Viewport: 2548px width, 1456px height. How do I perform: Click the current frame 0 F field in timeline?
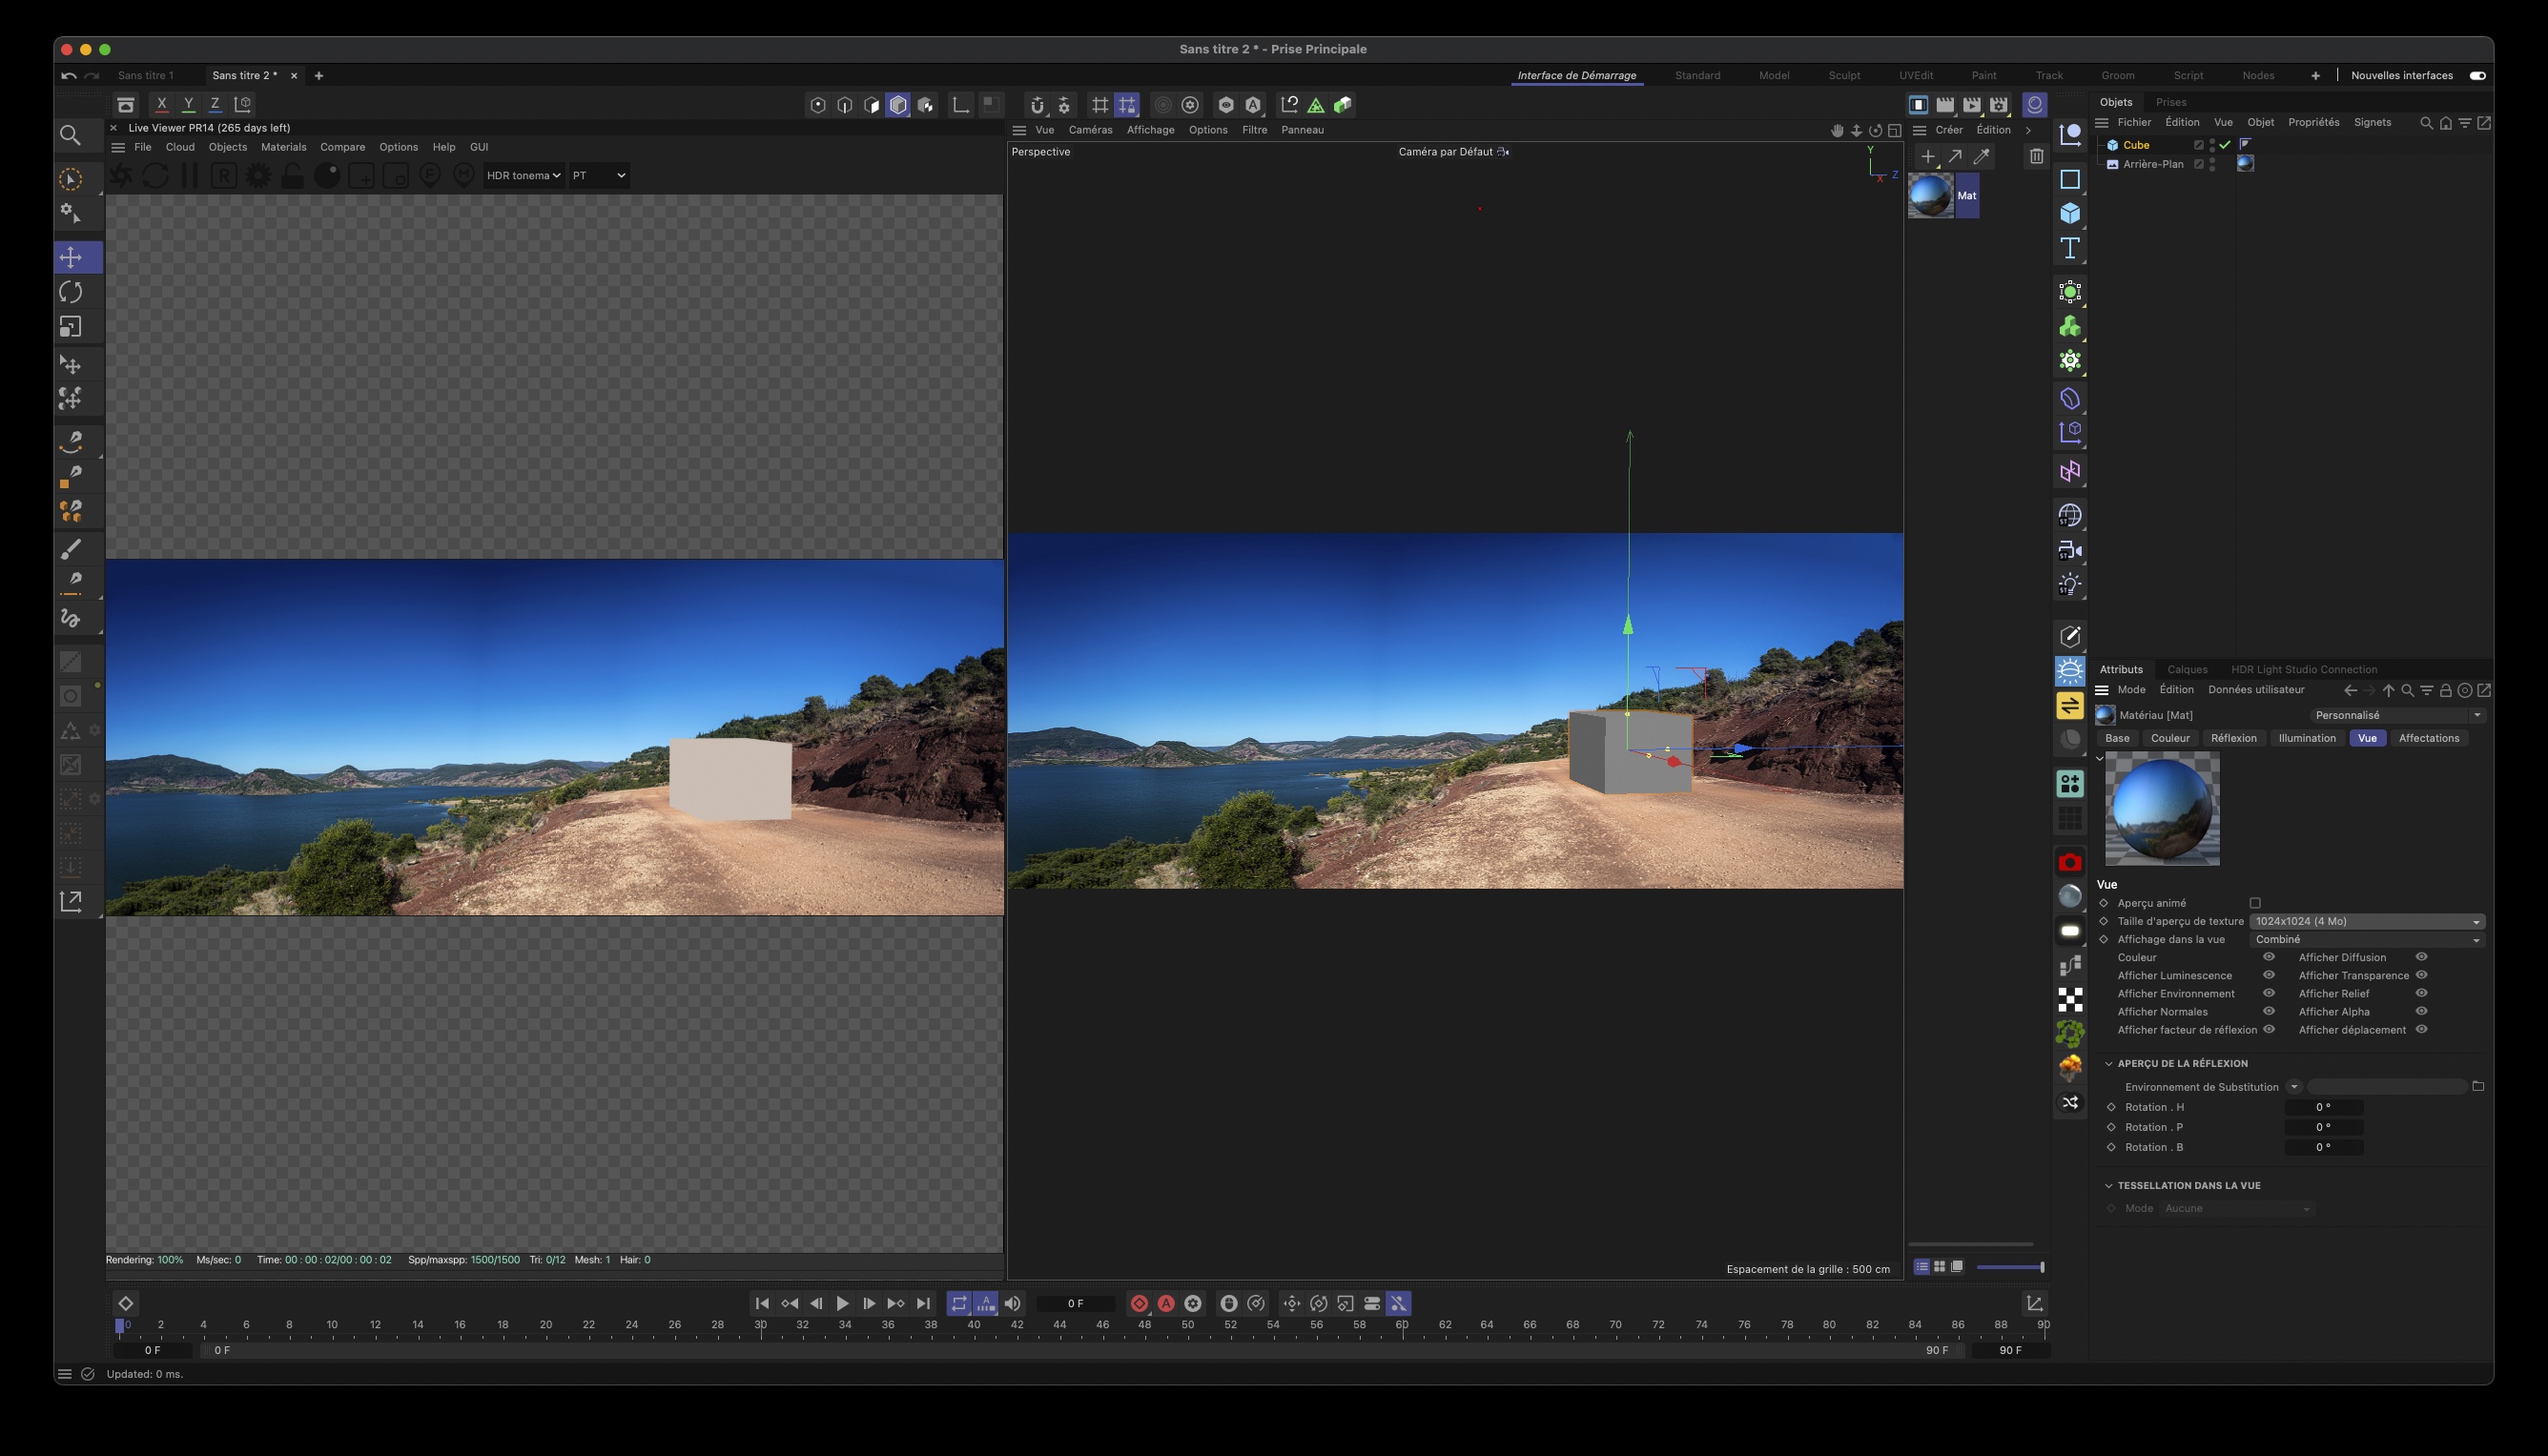point(1075,1303)
